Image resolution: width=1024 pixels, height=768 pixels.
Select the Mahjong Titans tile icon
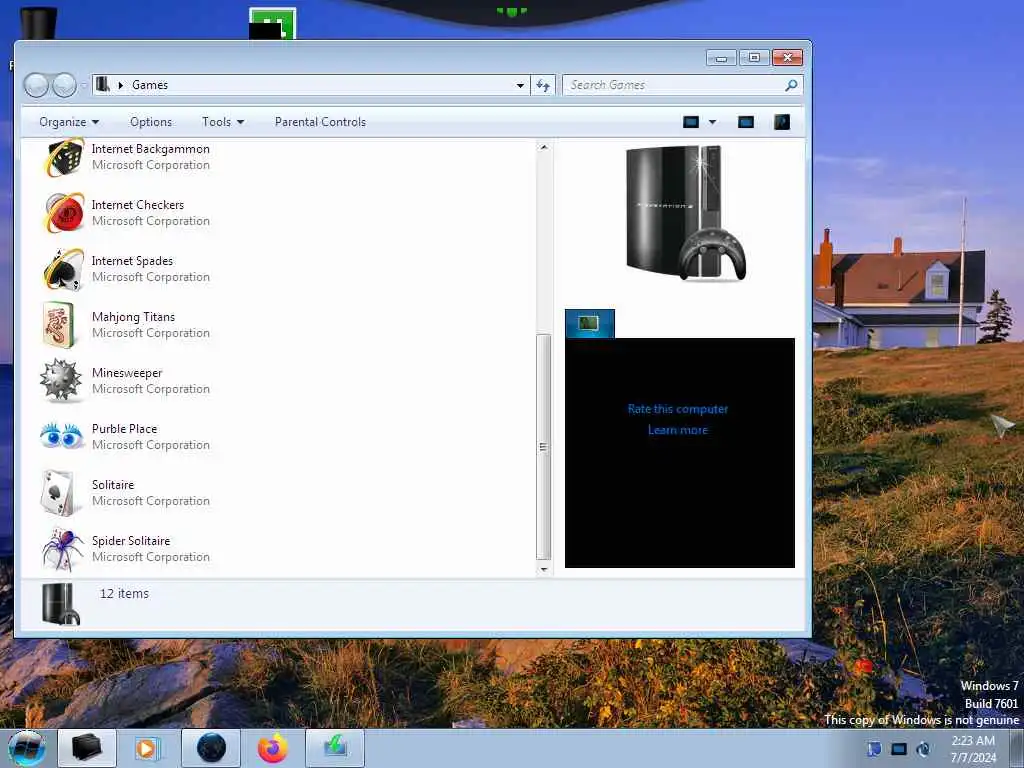pyautogui.click(x=59, y=325)
